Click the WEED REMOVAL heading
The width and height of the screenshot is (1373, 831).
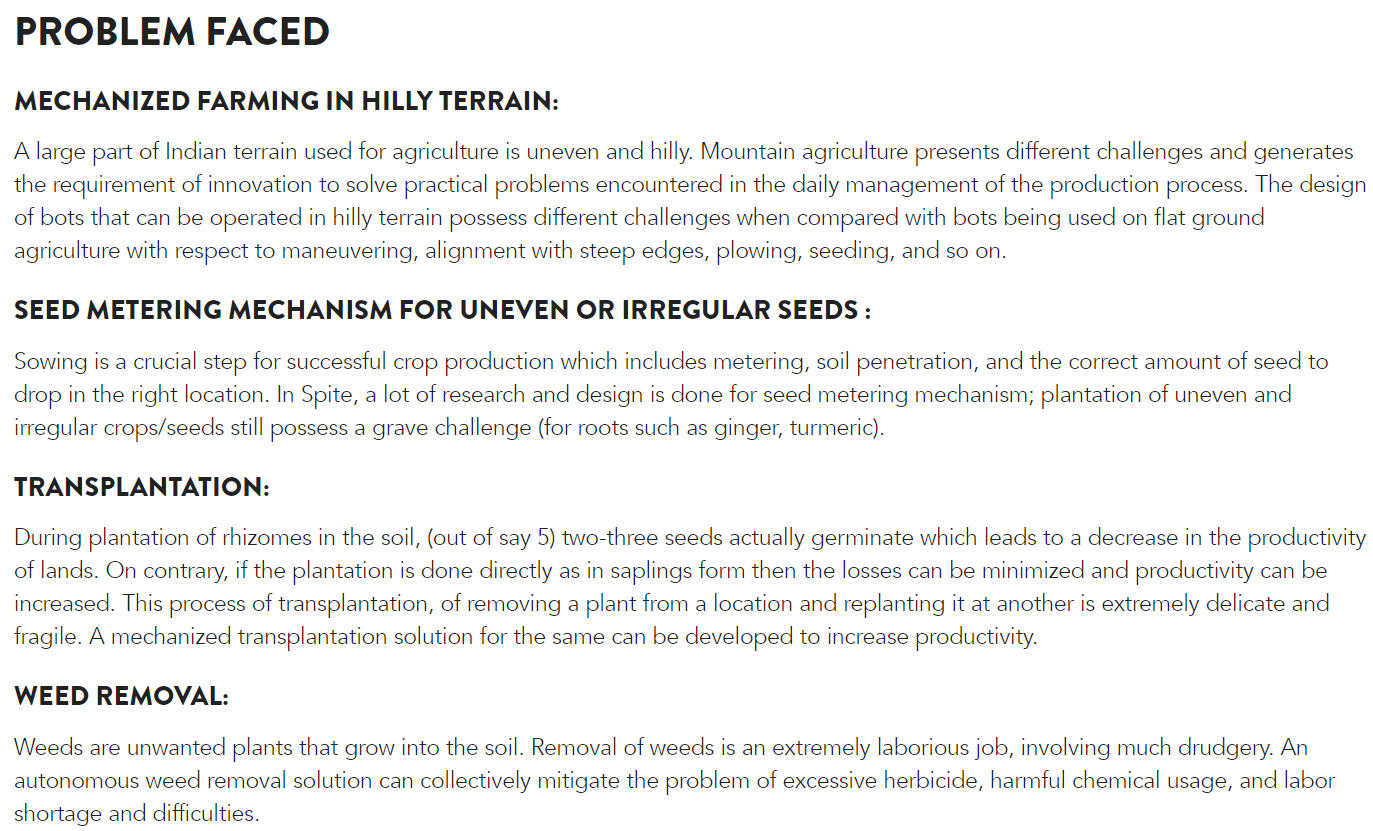pos(121,697)
